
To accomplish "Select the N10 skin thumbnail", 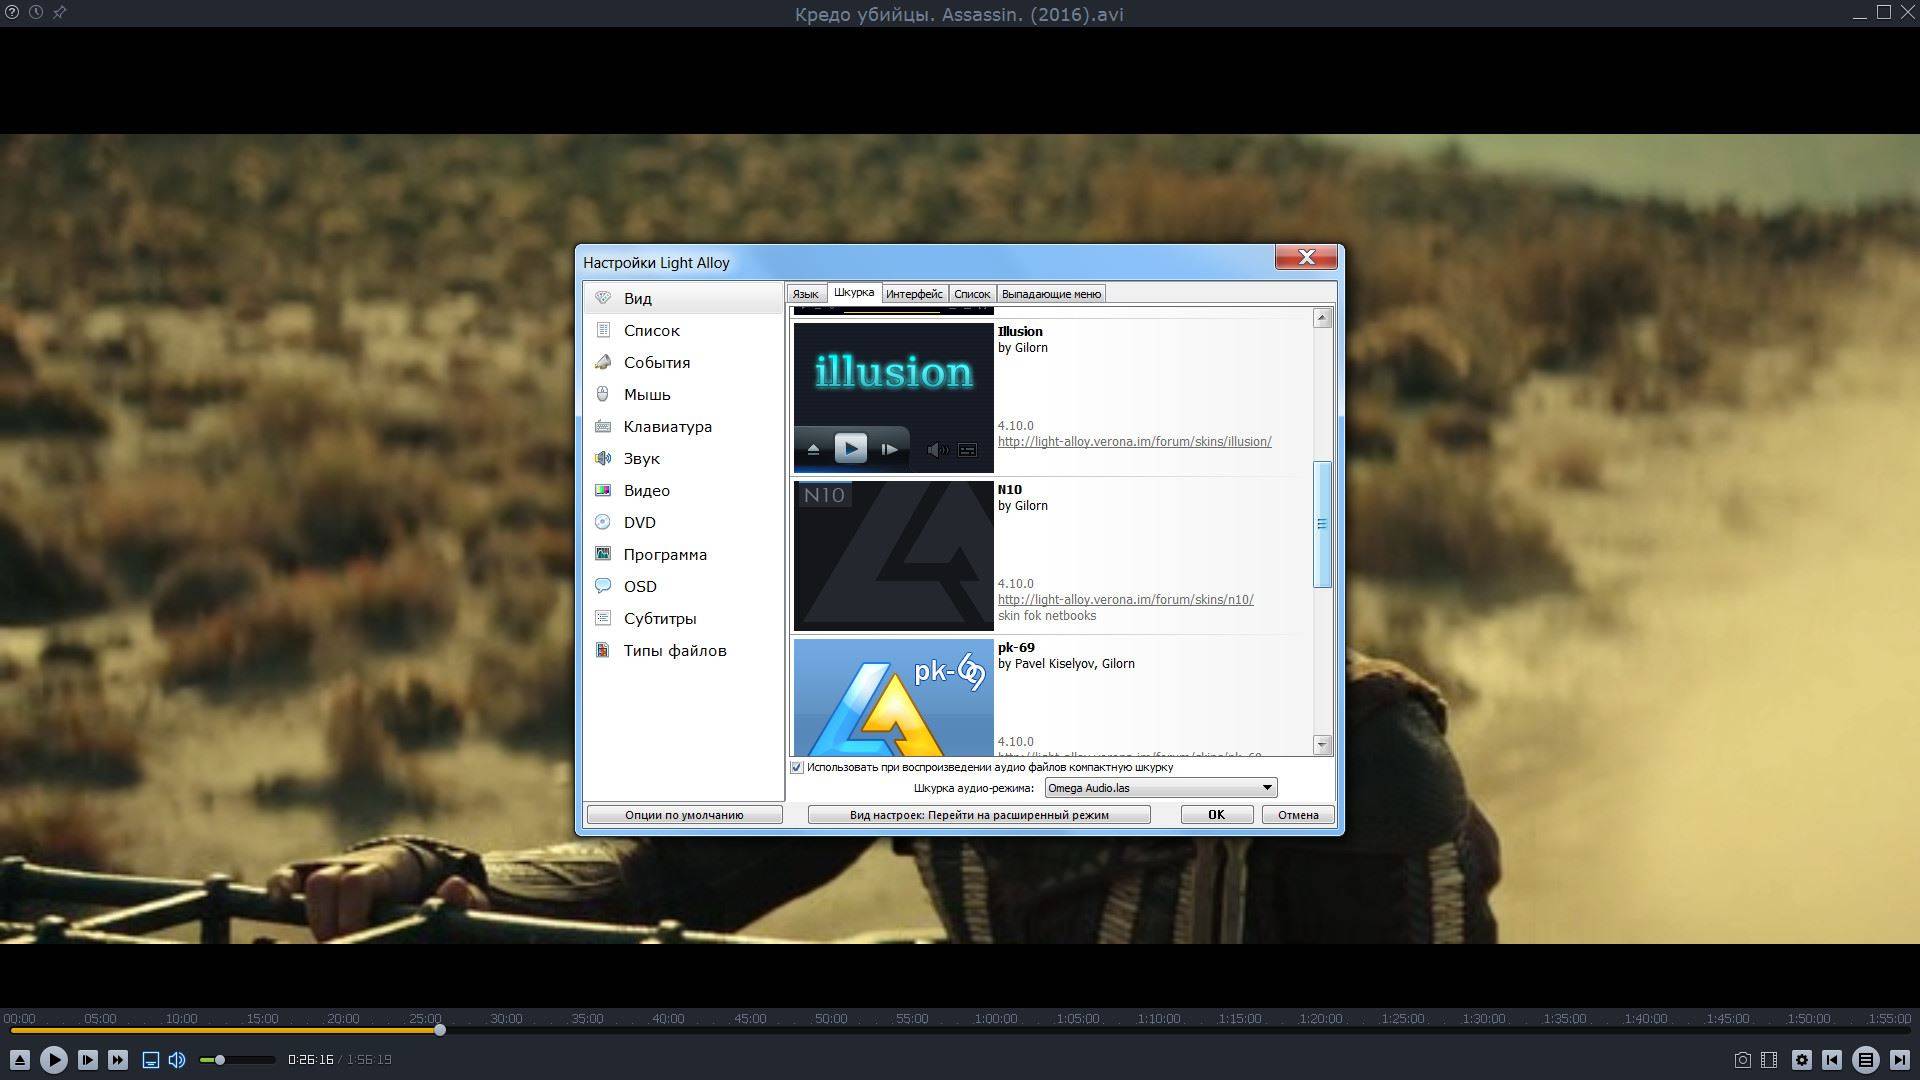I will (894, 556).
